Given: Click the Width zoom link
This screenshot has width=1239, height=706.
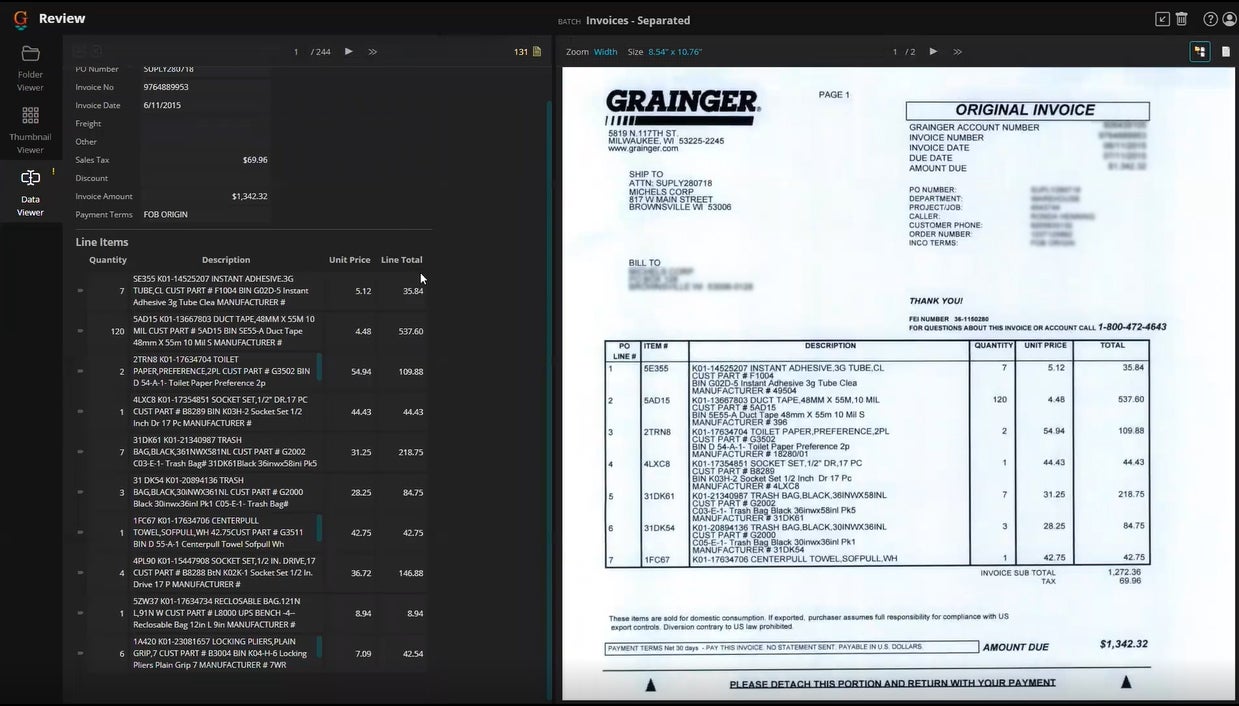Looking at the screenshot, I should pyautogui.click(x=606, y=51).
